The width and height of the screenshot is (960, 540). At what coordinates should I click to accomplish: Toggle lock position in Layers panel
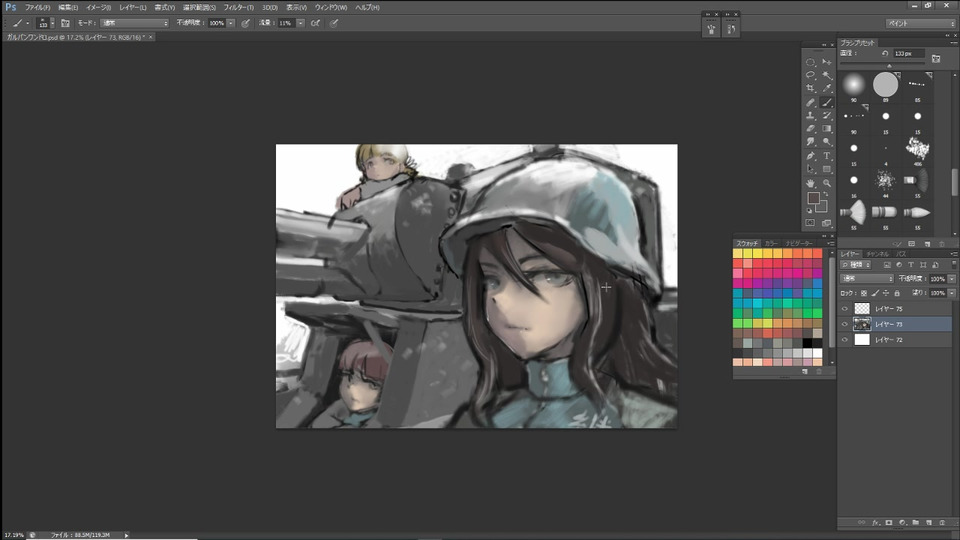tap(886, 293)
